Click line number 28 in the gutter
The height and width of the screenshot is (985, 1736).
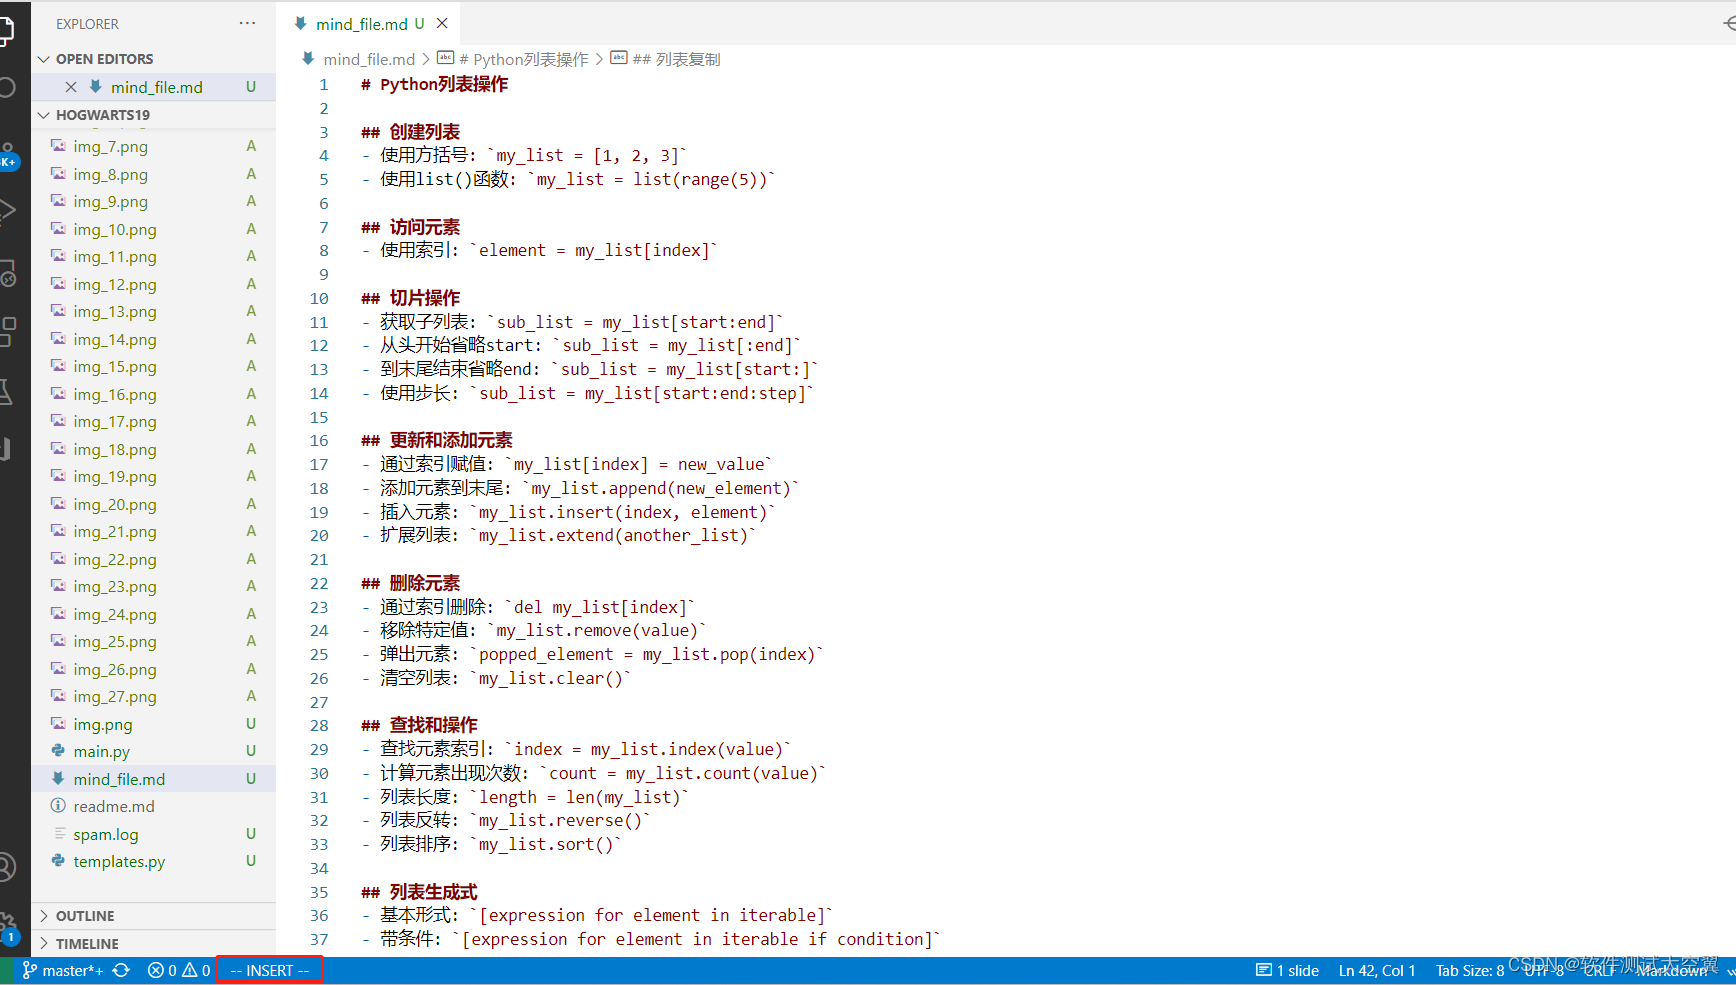319,725
